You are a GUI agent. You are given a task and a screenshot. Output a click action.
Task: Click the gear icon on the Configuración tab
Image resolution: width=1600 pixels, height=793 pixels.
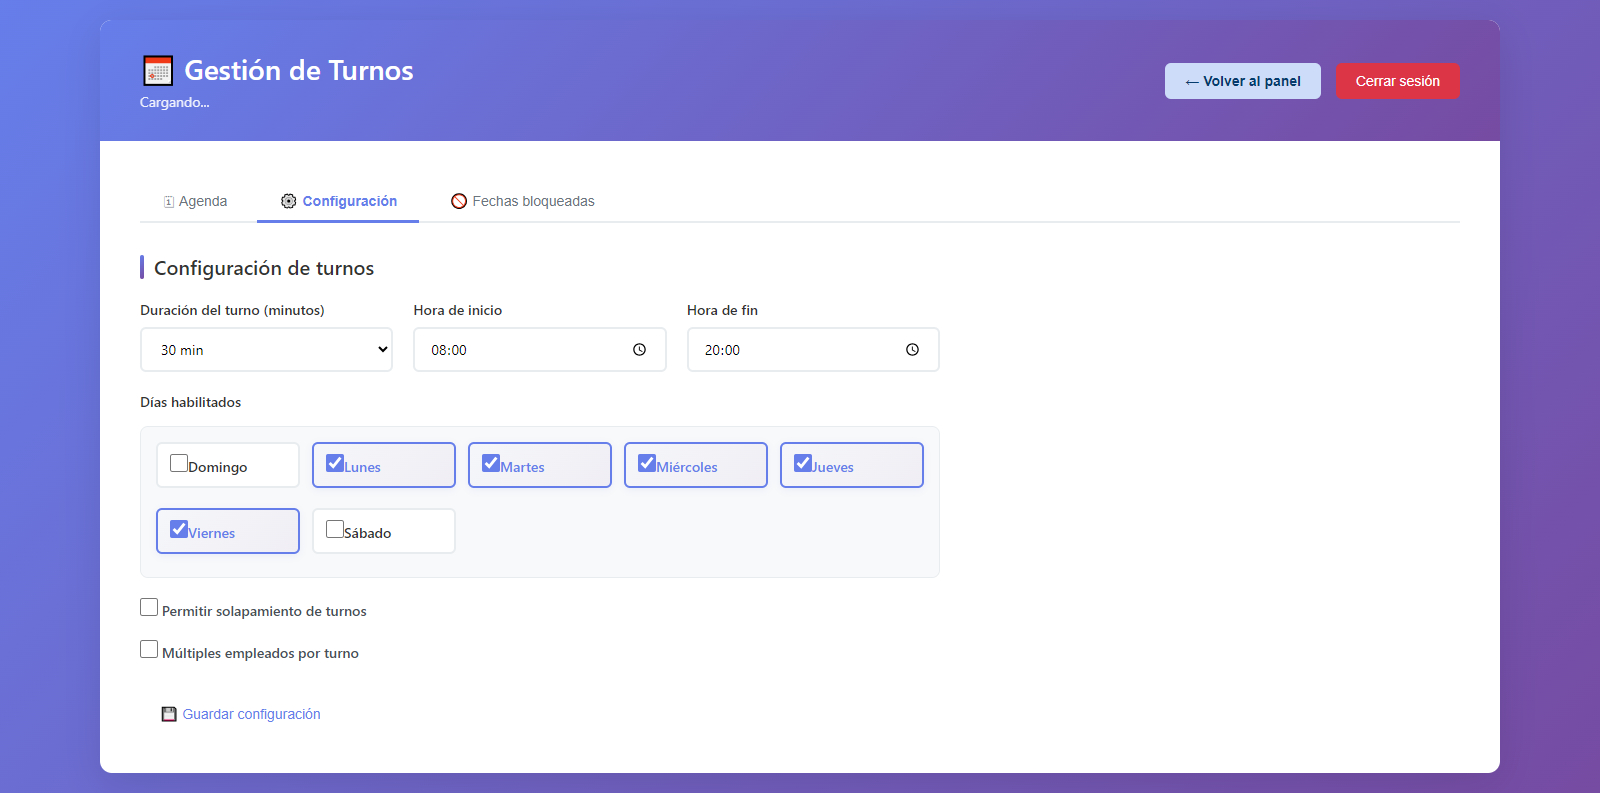click(288, 201)
